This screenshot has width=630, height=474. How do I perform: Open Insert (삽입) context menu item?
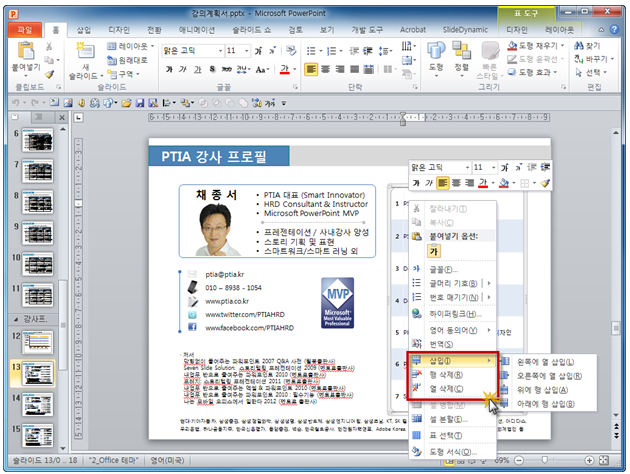pyautogui.click(x=452, y=361)
